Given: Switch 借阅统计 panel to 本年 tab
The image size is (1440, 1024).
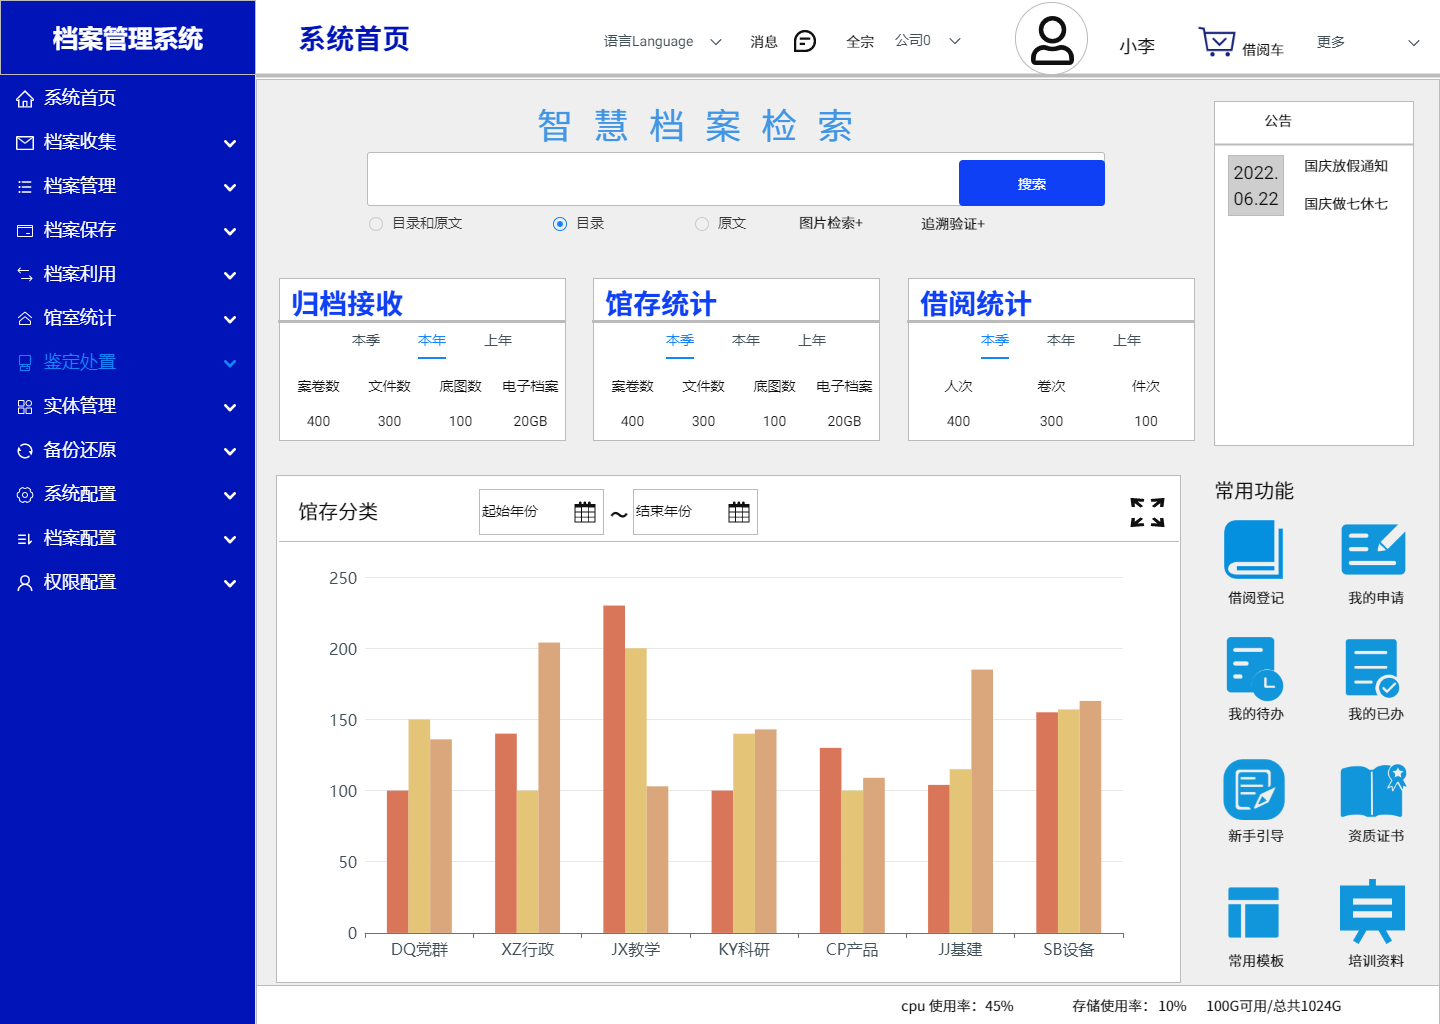Looking at the screenshot, I should point(1061,341).
